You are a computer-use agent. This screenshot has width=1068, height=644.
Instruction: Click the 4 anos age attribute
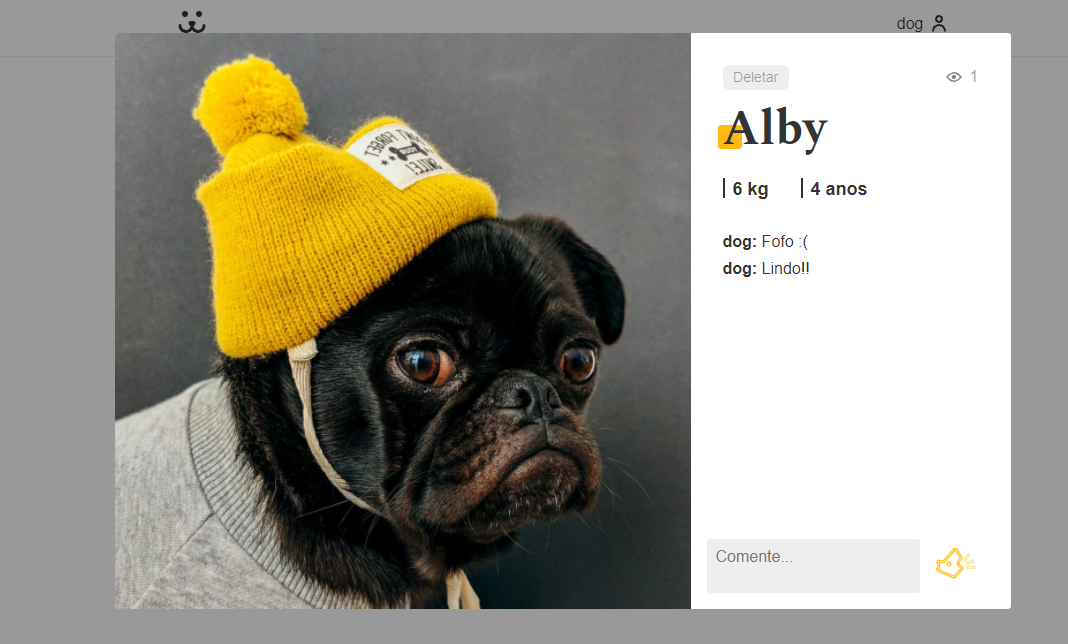click(x=834, y=189)
